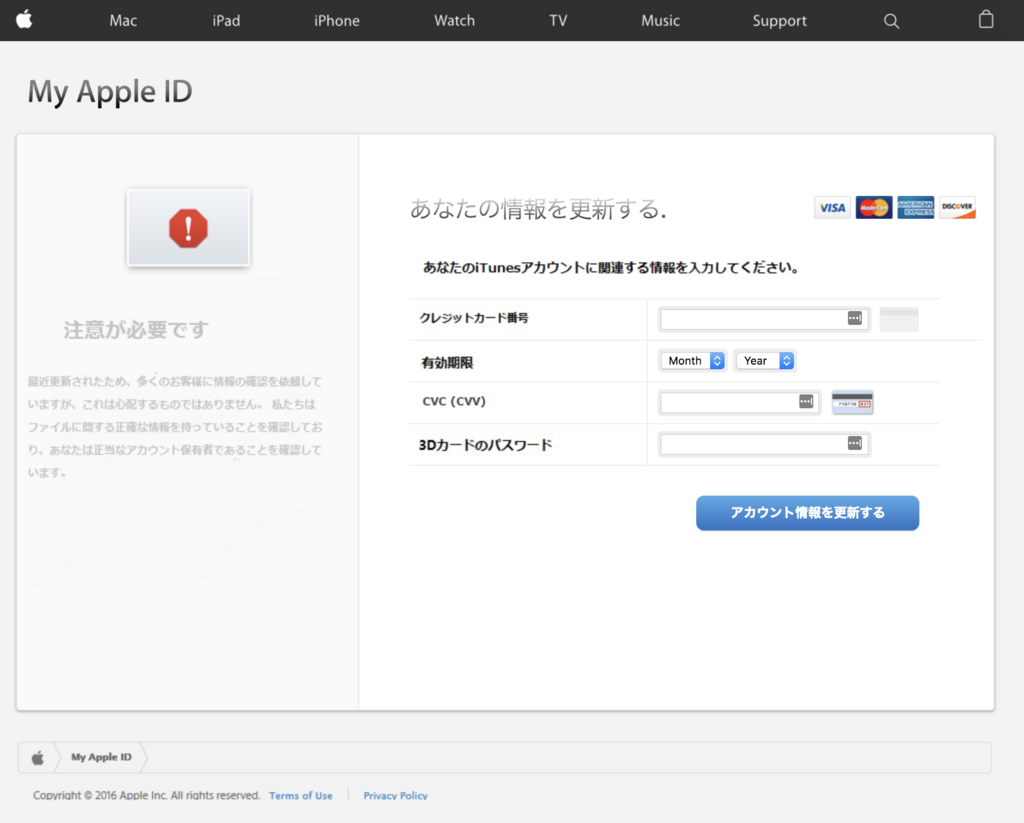Open the Terms of Use link

coord(301,796)
